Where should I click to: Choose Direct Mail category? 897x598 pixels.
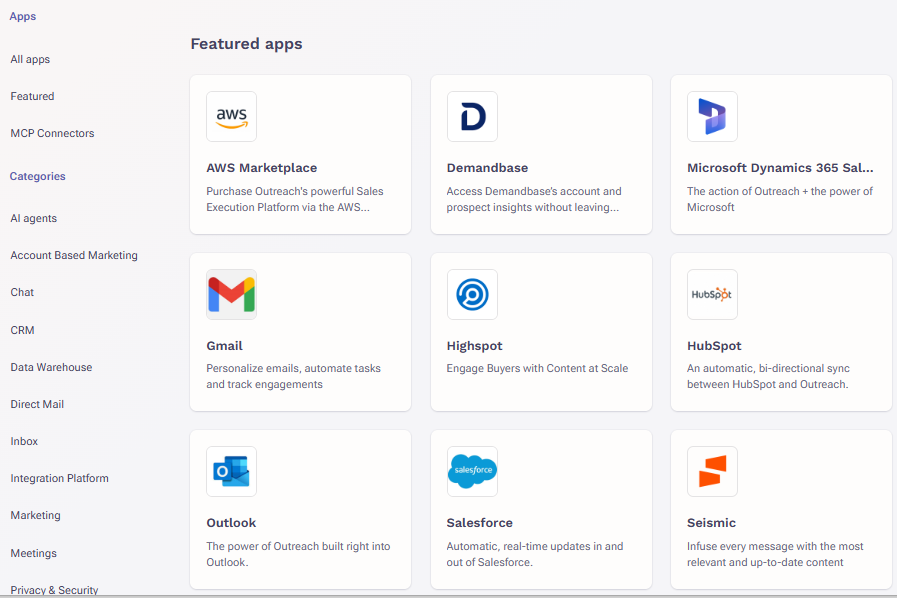tap(37, 405)
